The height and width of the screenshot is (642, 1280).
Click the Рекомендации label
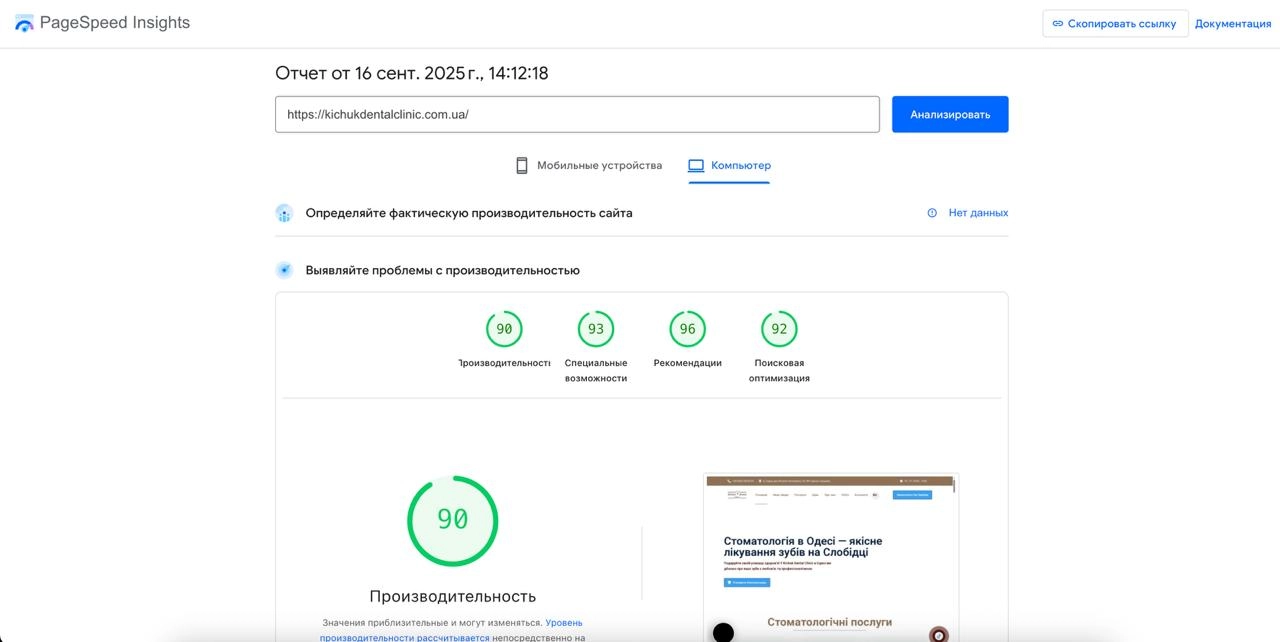tap(688, 363)
